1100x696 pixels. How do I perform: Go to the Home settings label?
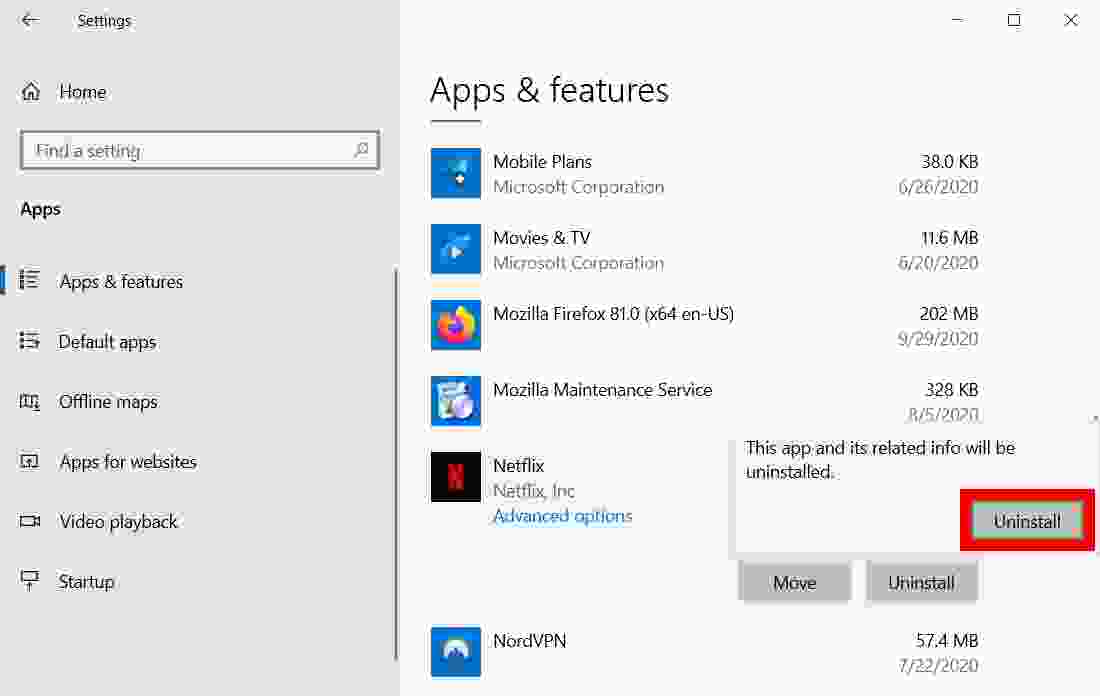pyautogui.click(x=83, y=92)
